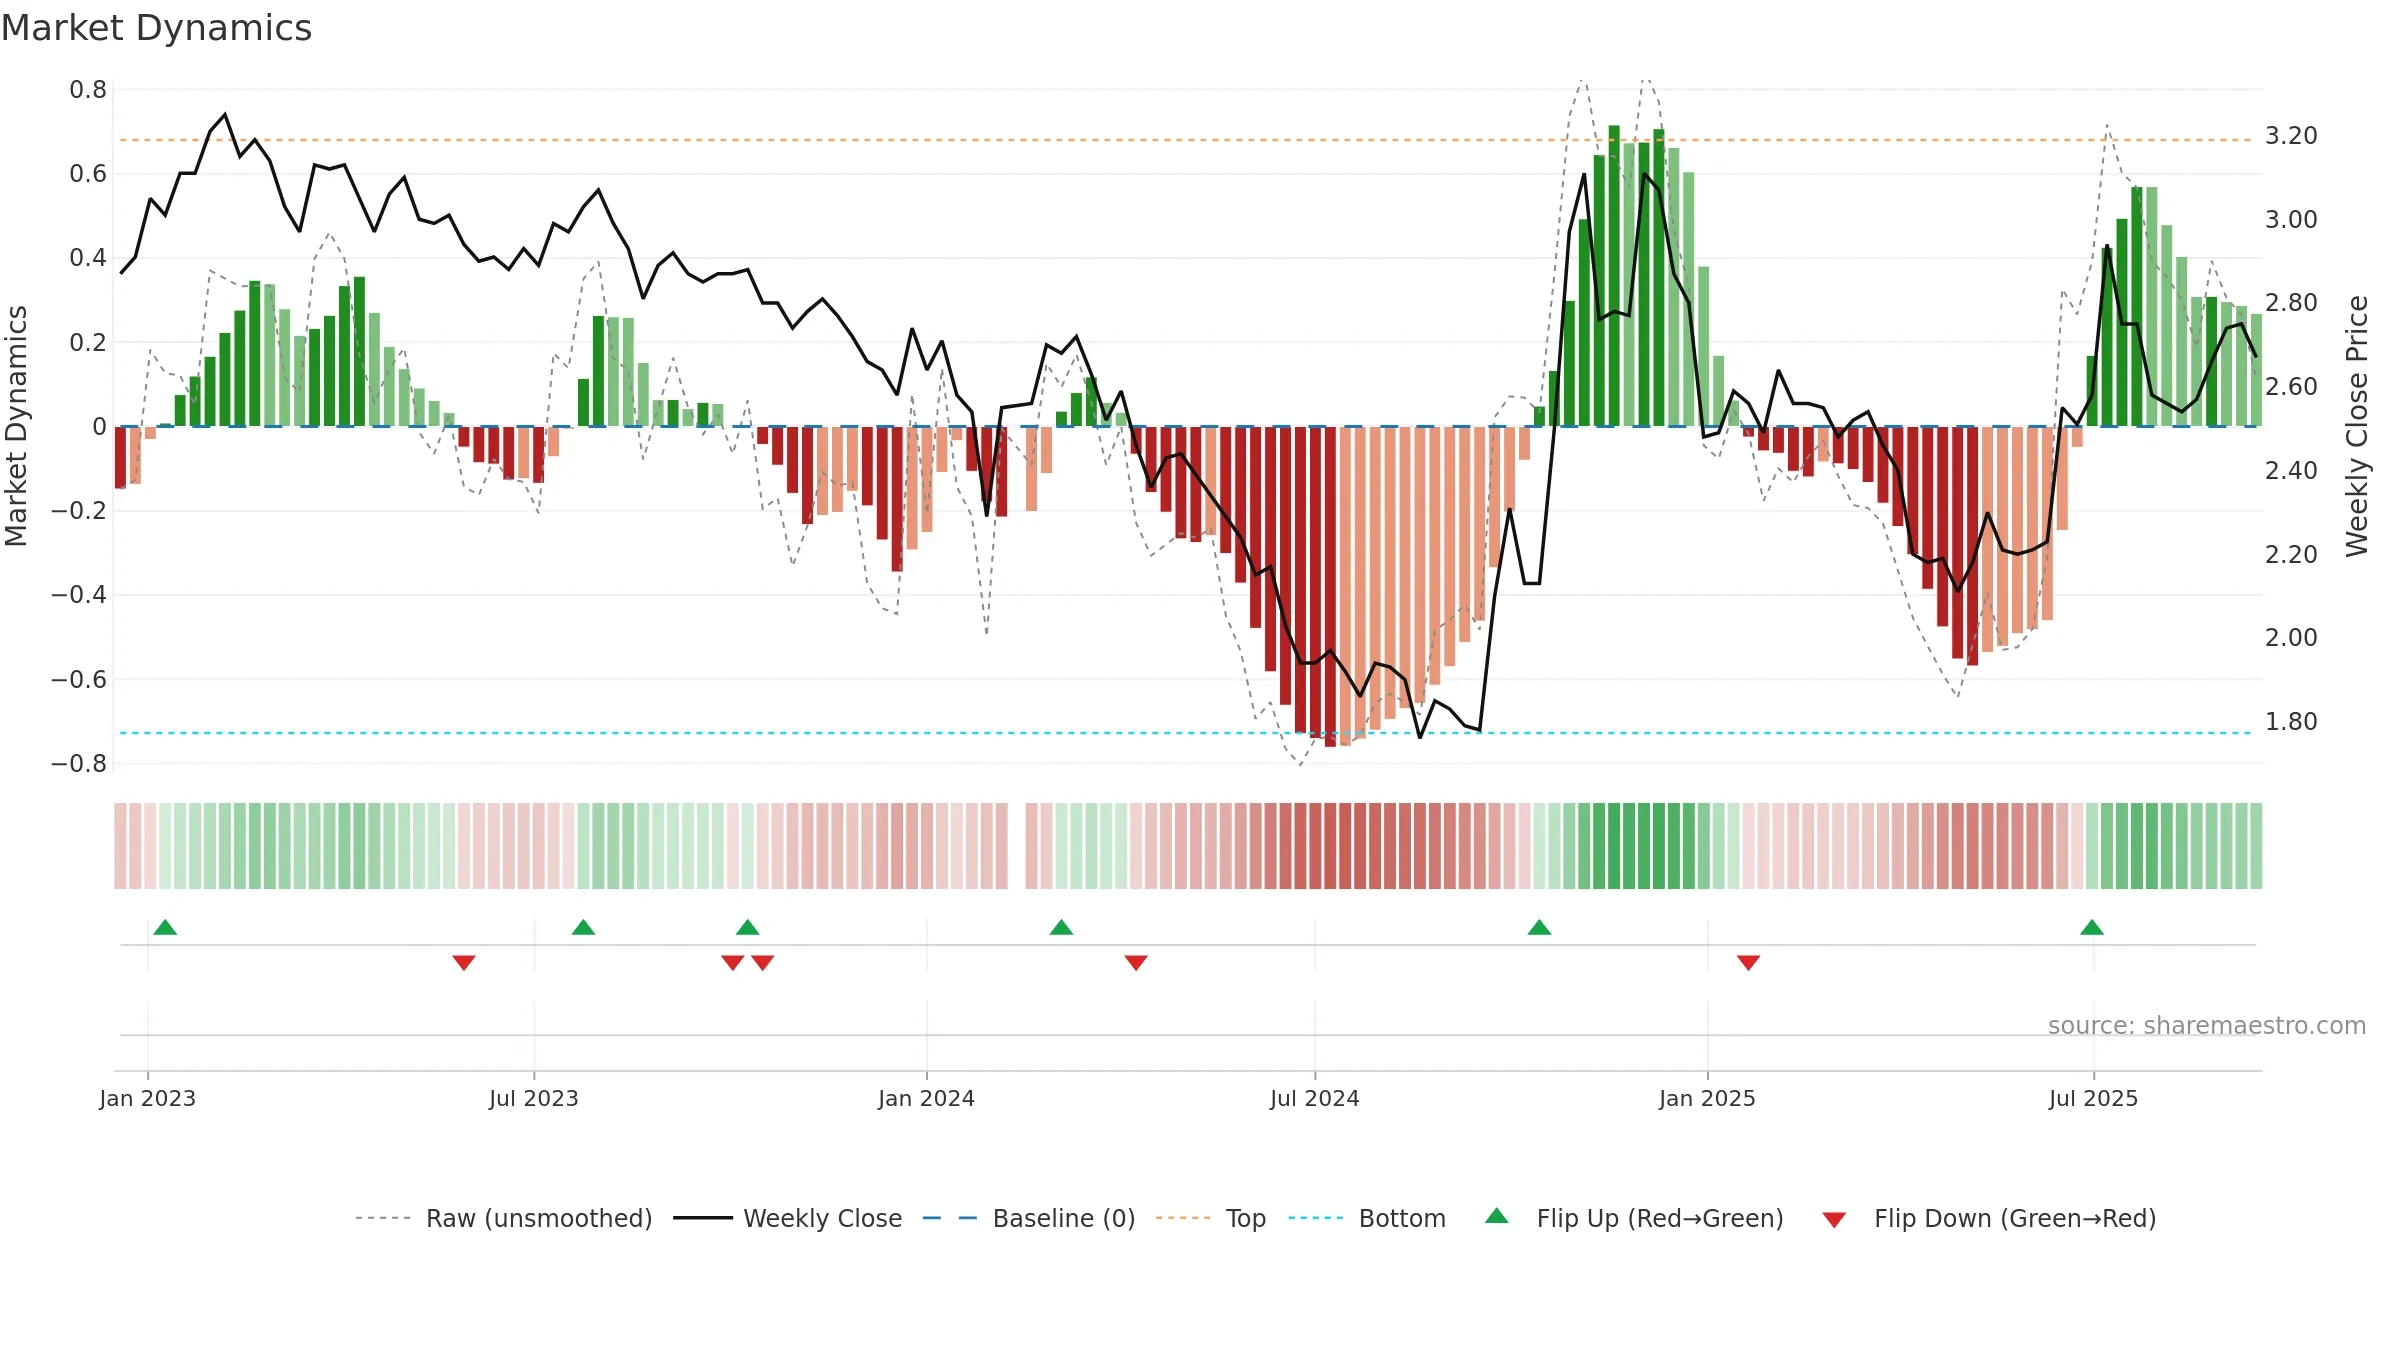2400x1350 pixels.
Task: Click the Jan 2024 x-axis label
Action: click(x=927, y=1098)
